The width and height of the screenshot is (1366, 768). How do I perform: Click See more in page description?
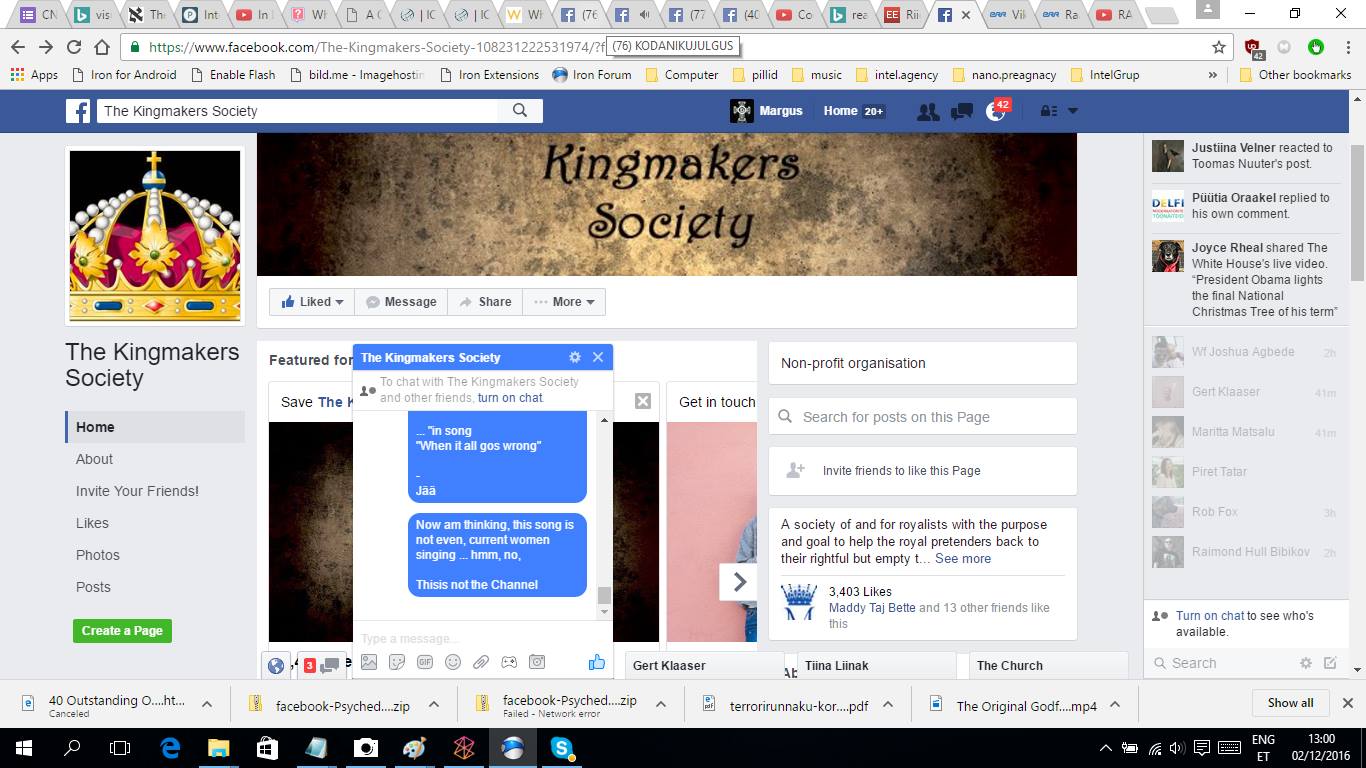tap(963, 559)
